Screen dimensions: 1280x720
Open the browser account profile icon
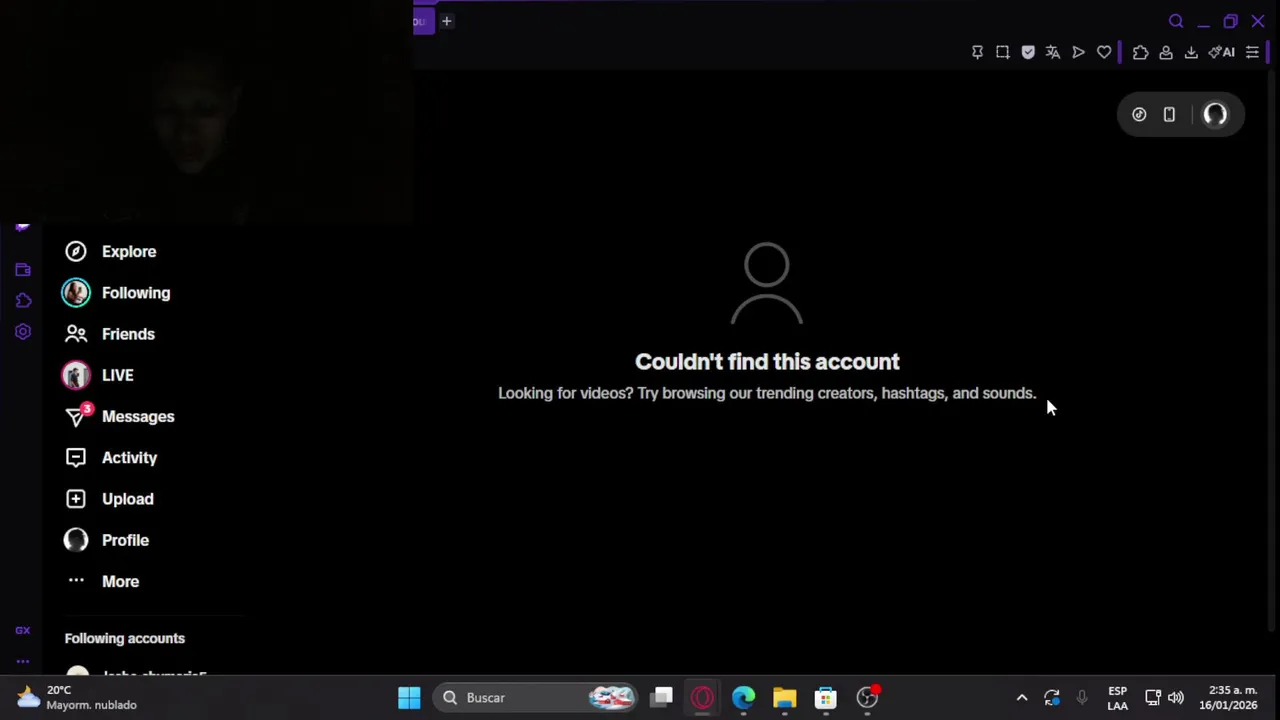[1166, 52]
